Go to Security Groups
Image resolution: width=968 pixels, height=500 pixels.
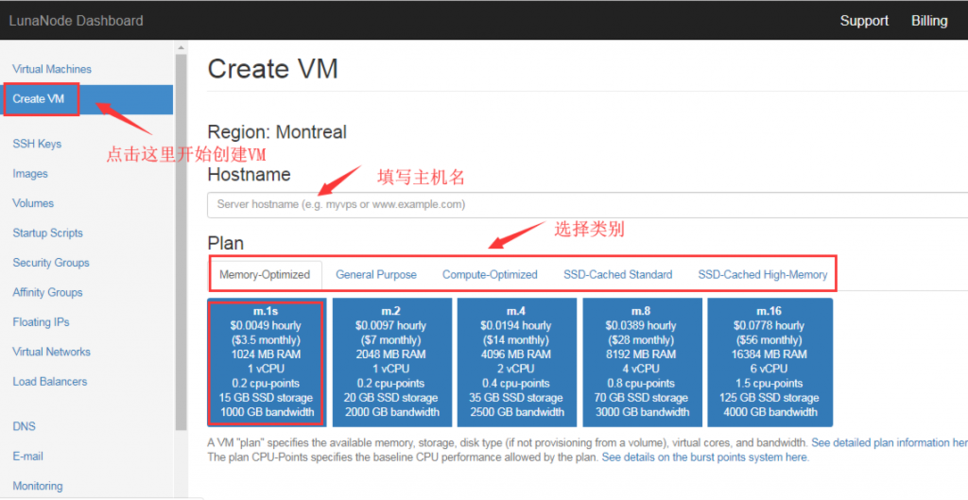coord(51,262)
